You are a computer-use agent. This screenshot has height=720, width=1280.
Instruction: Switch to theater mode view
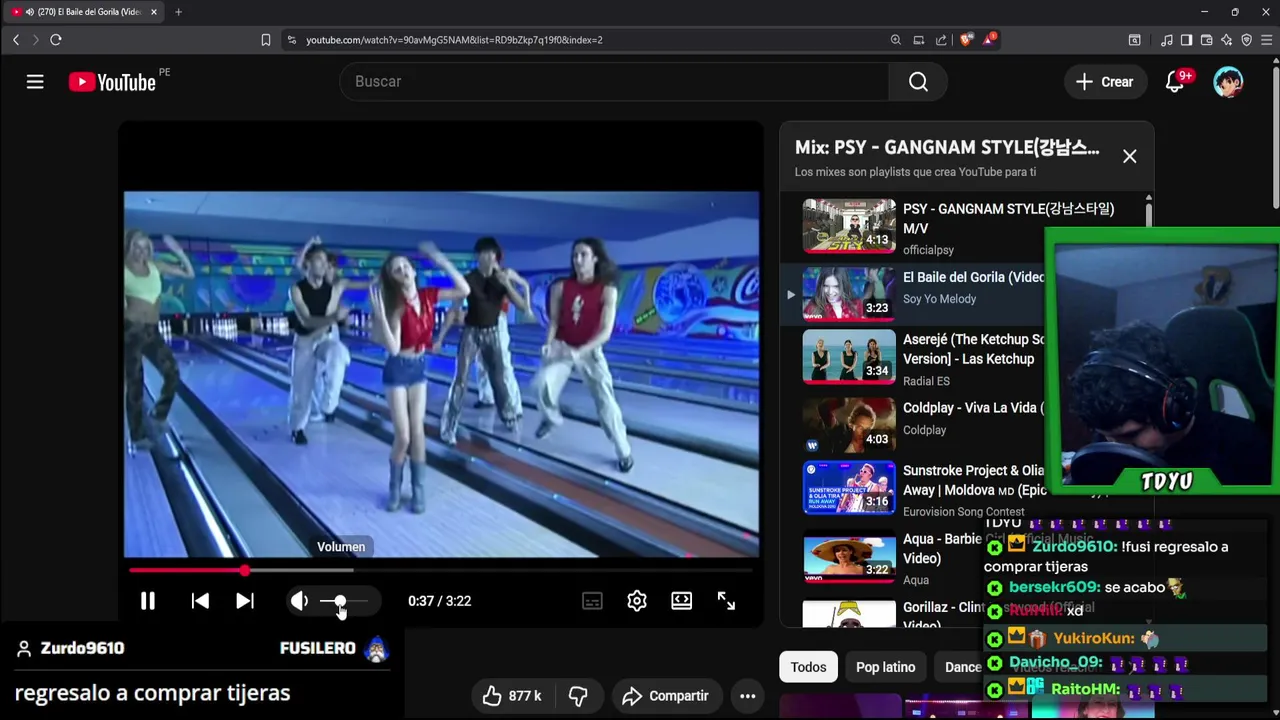[x=681, y=601]
